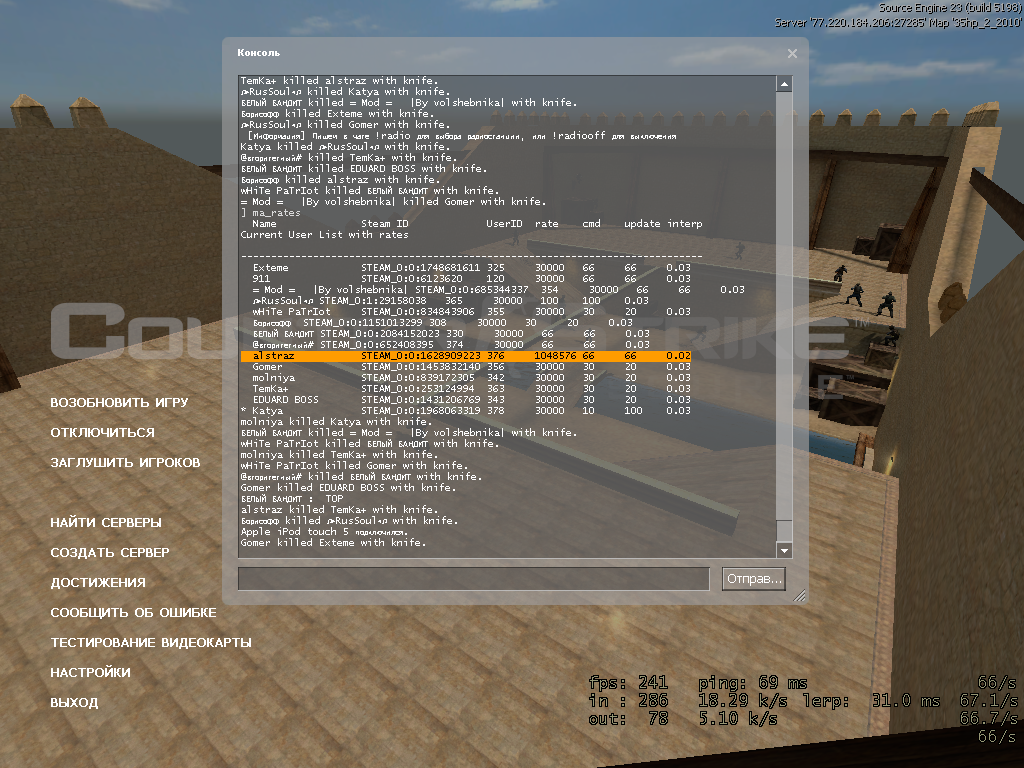The height and width of the screenshot is (768, 1024).
Task: Click the !radio information line
Action: click(x=462, y=136)
